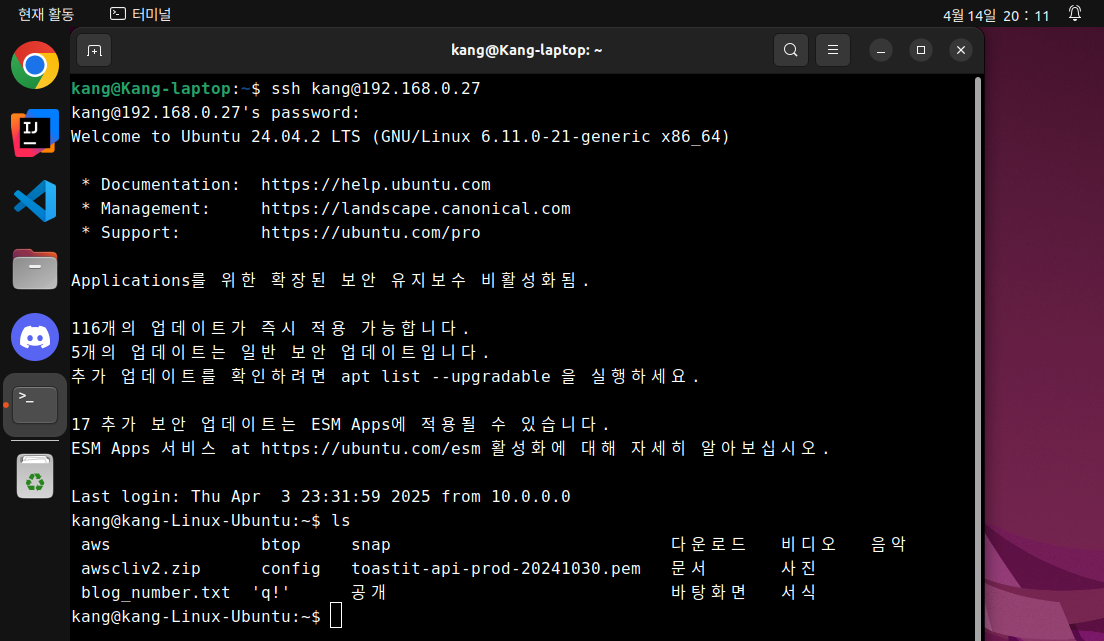Launch IntelliJ IDEA from the dock
The height and width of the screenshot is (641, 1104).
[x=34, y=132]
